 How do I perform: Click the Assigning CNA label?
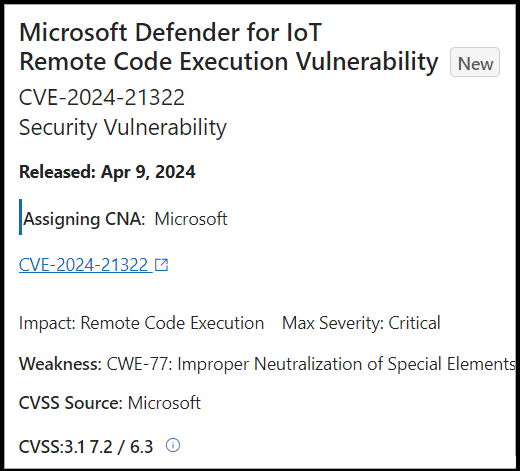pos(84,219)
